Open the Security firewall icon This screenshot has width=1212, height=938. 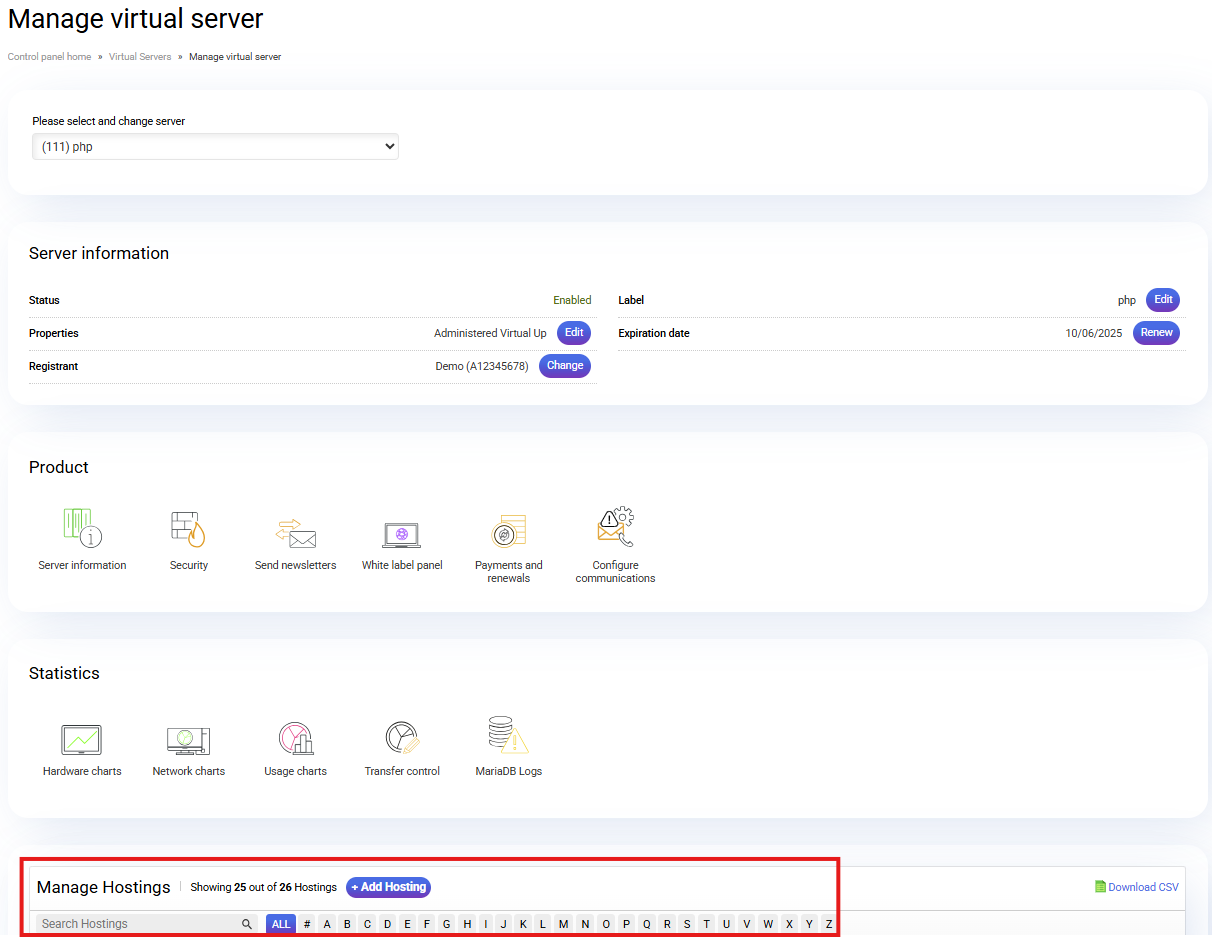[188, 529]
